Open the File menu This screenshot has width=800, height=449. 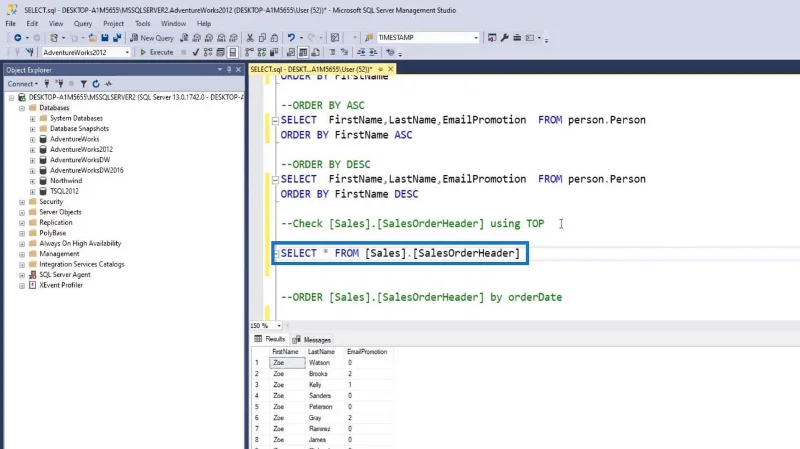point(11,23)
